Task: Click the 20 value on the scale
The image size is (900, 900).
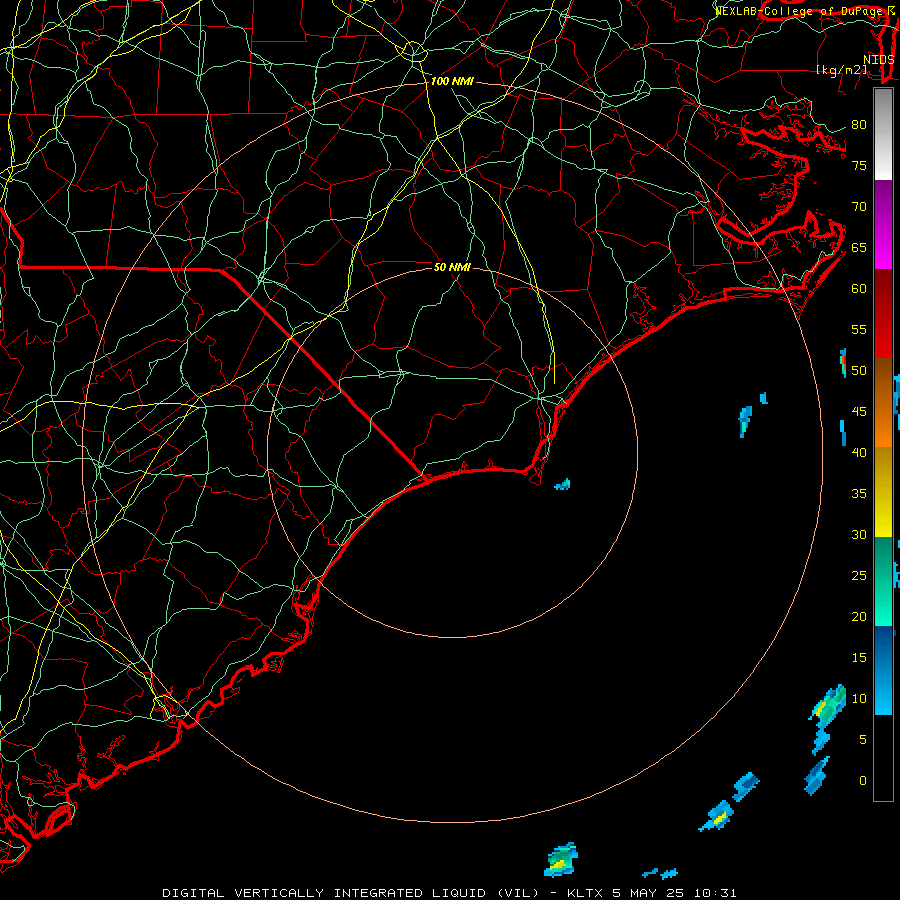Action: click(859, 616)
